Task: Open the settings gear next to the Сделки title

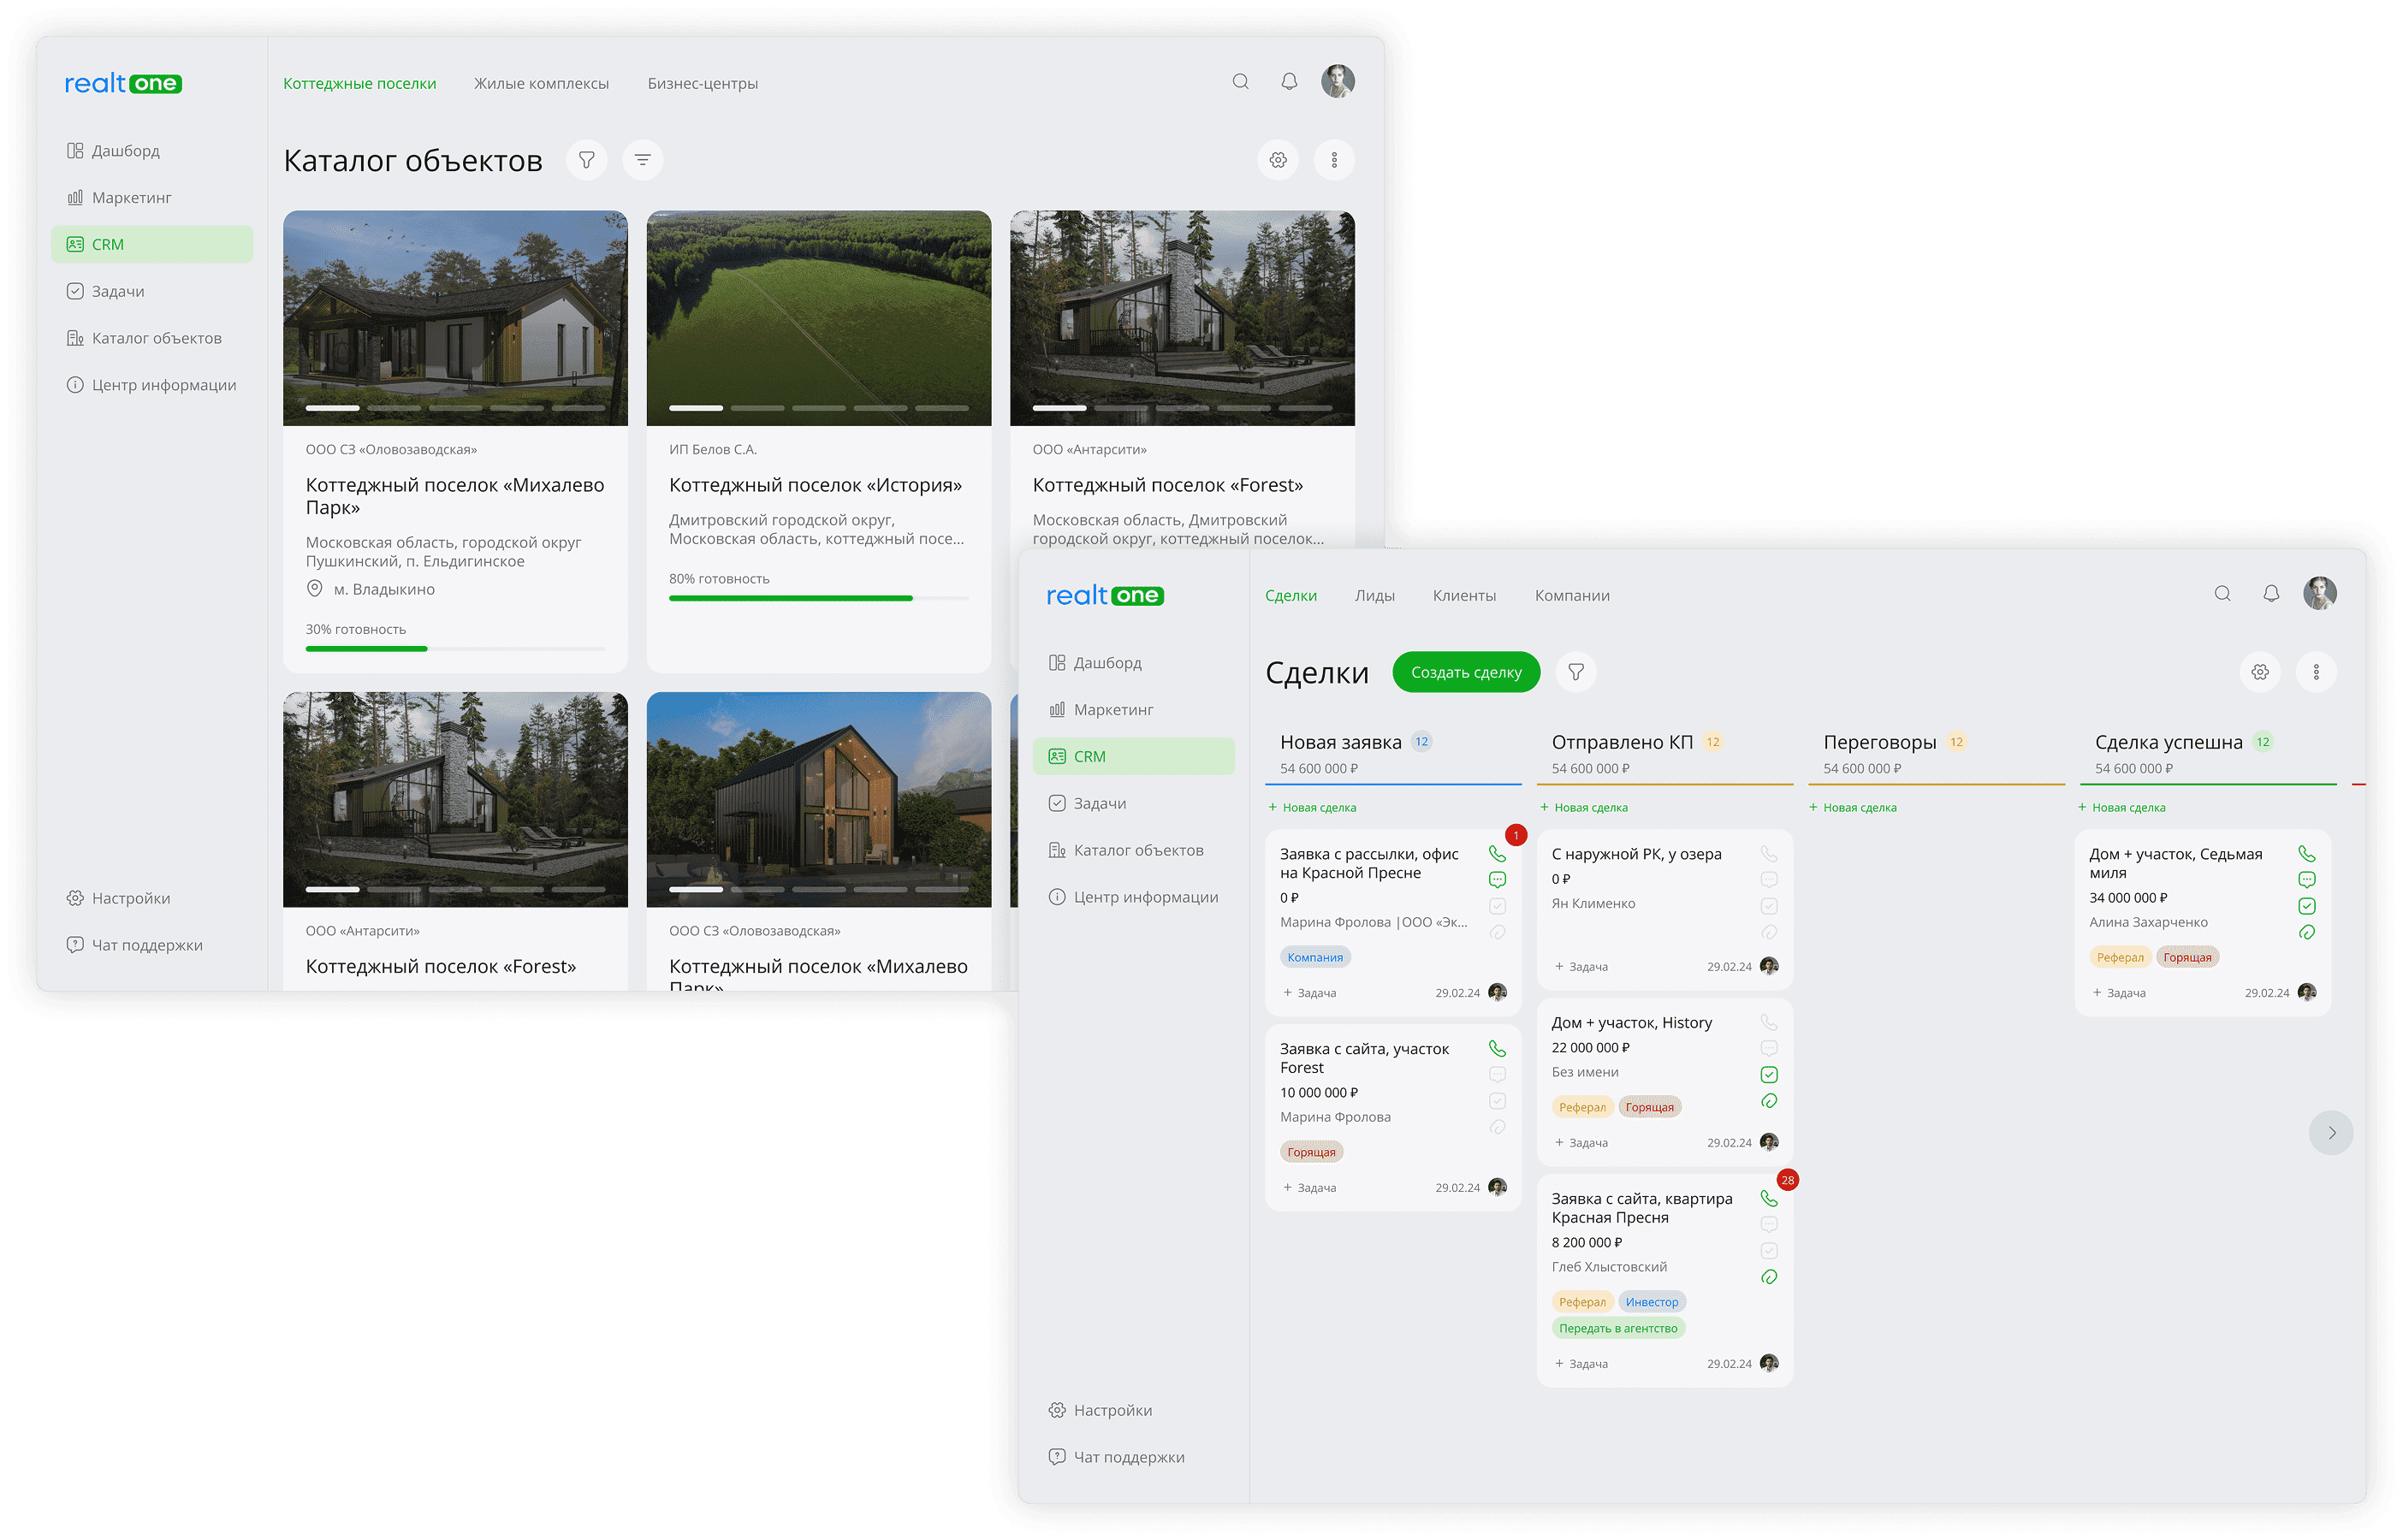Action: click(x=2260, y=672)
